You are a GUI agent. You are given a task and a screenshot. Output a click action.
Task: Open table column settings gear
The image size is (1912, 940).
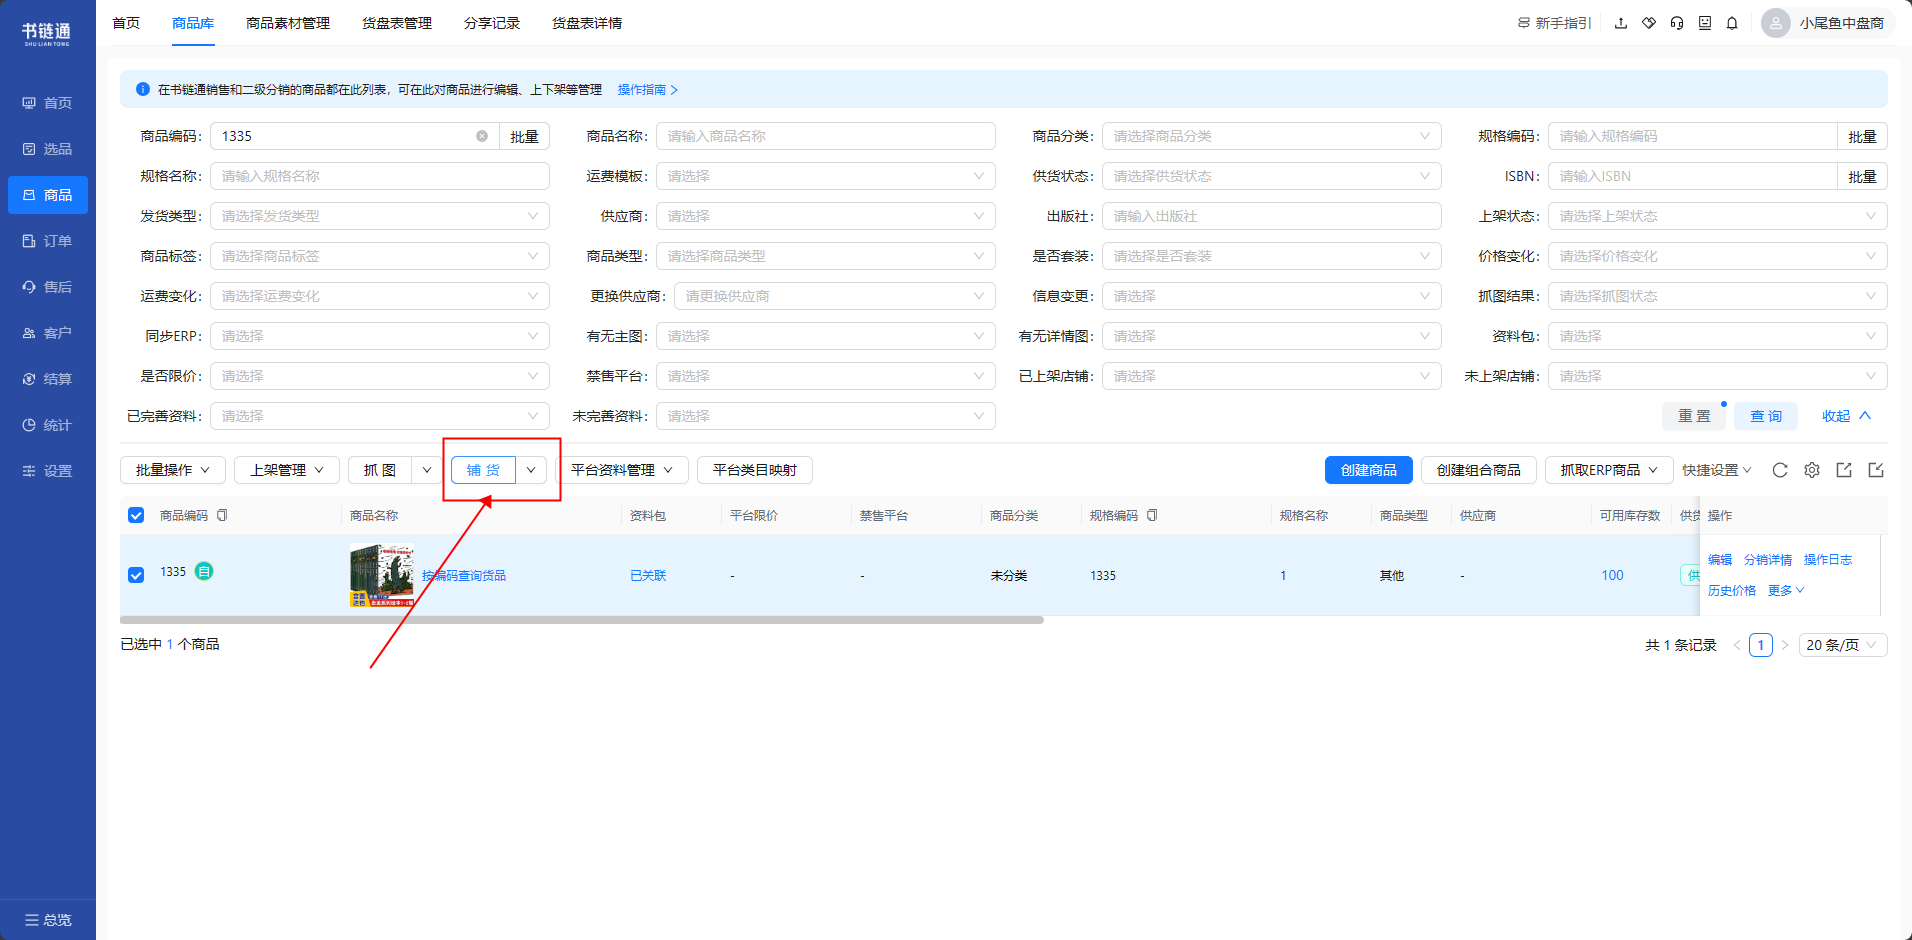1812,470
